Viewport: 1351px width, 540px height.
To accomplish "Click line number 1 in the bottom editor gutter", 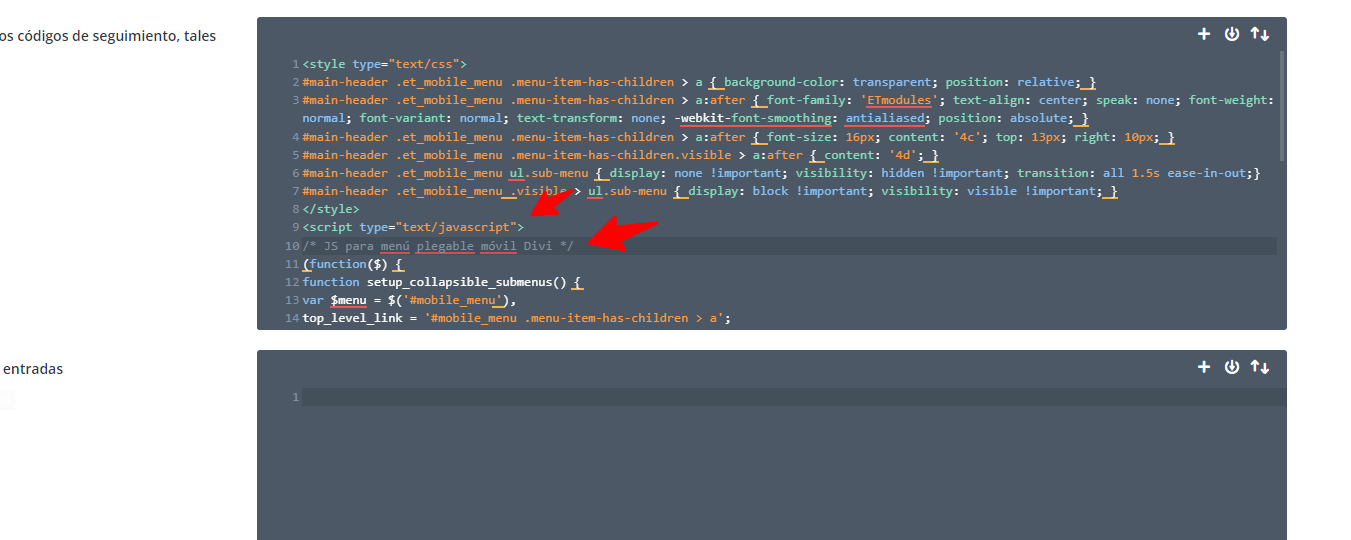I will click(295, 397).
